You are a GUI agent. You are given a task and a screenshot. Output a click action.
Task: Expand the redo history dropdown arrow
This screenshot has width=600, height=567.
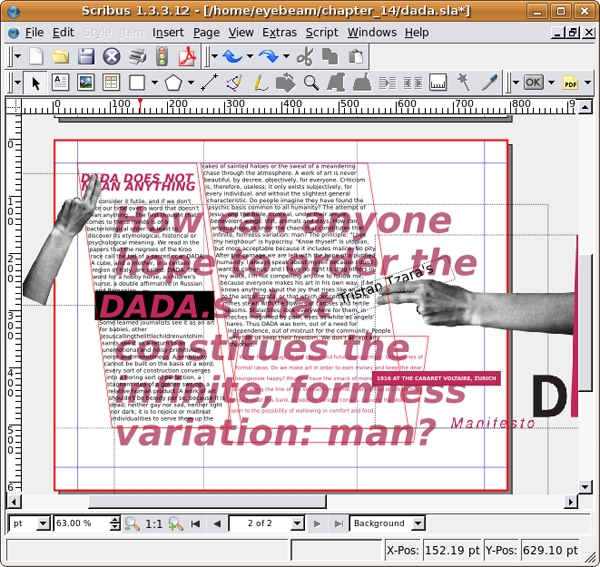tap(286, 57)
